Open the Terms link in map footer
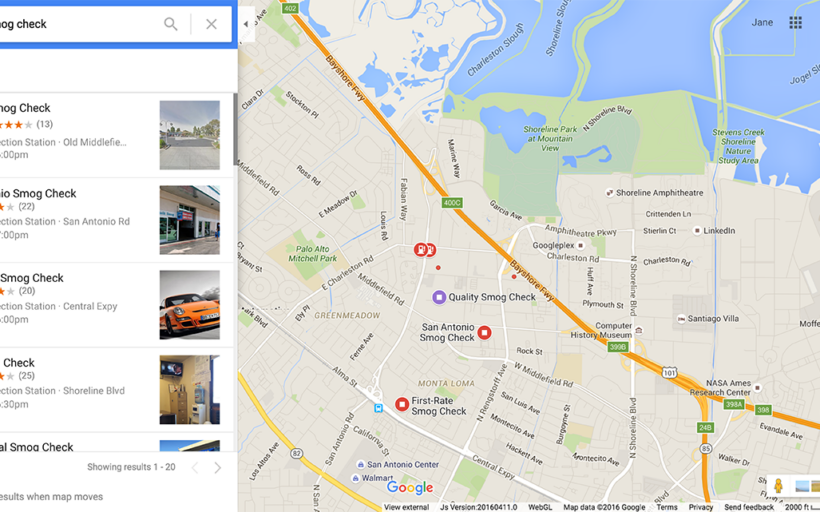The width and height of the screenshot is (820, 512). 667,507
